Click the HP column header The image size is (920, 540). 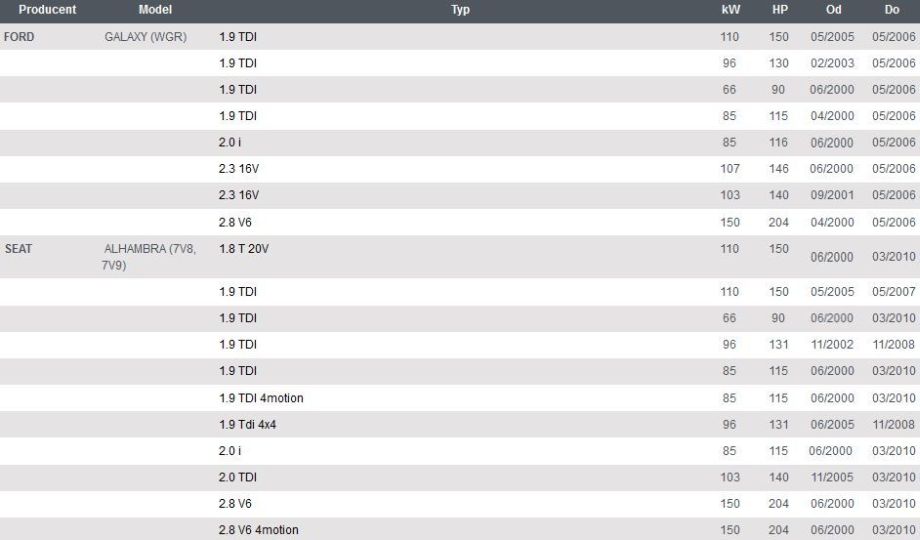click(779, 9)
